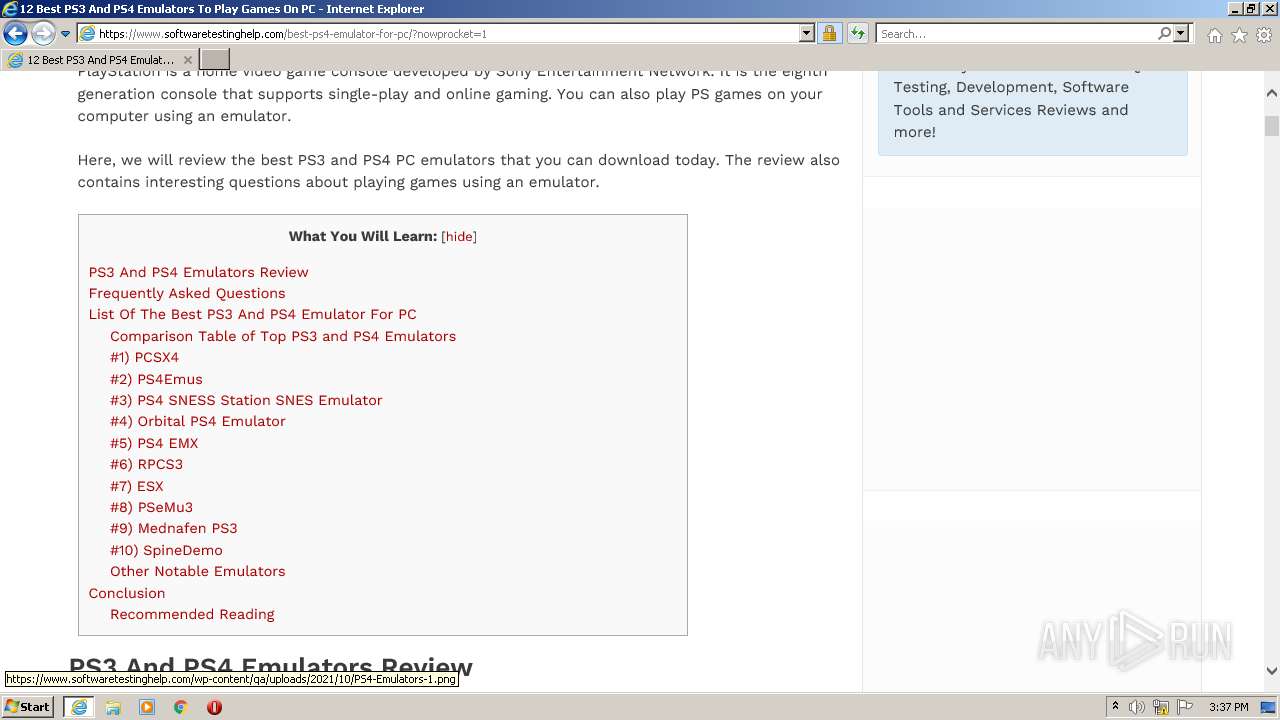Open the Home page icon
Image resolution: width=1280 pixels, height=720 pixels.
(1214, 35)
